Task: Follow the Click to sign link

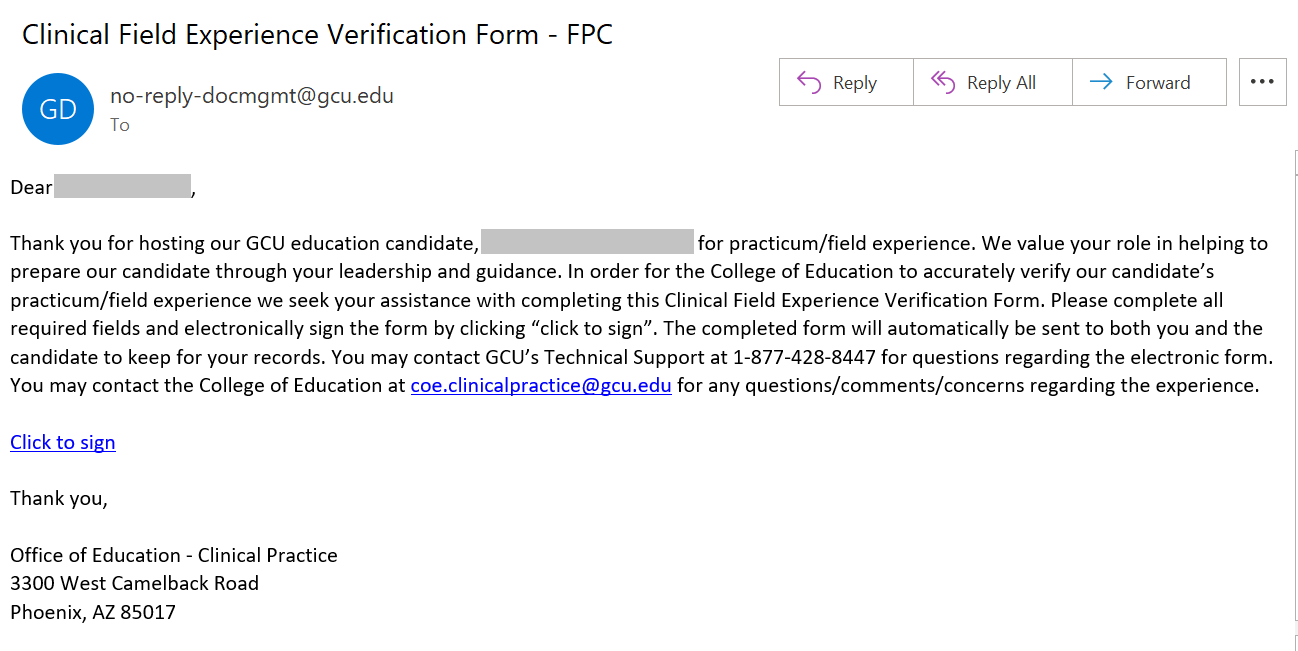Action: pyautogui.click(x=63, y=442)
